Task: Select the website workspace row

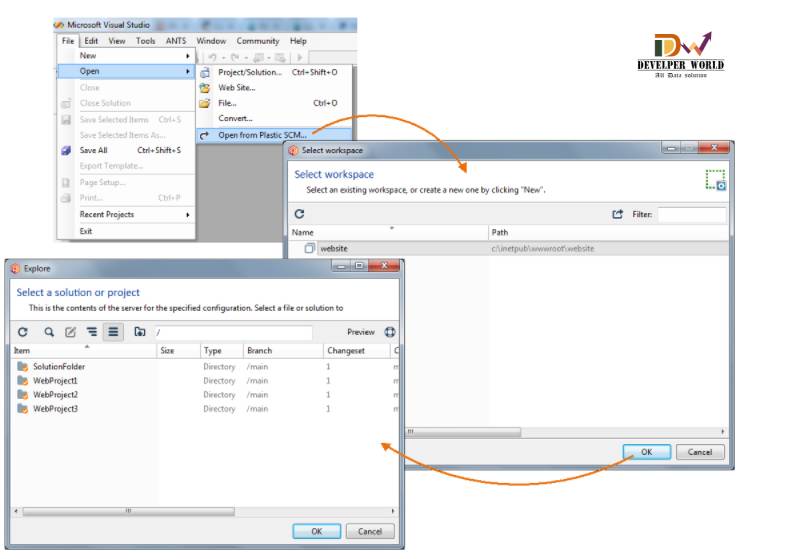Action: [509, 248]
